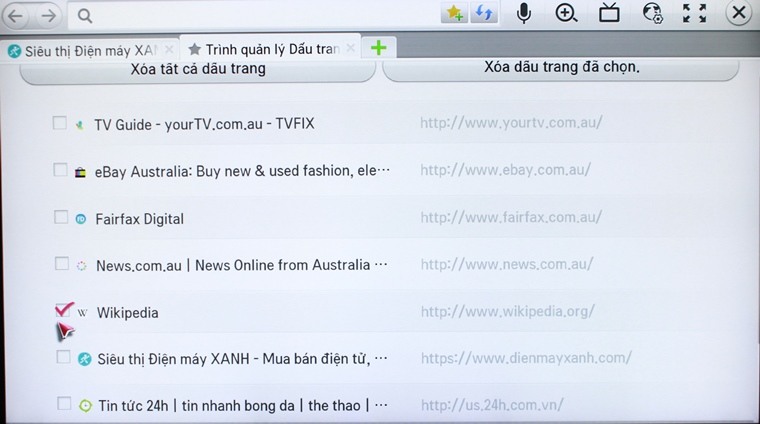Activate voice search microphone icon
The image size is (760, 424).
[x=523, y=14]
